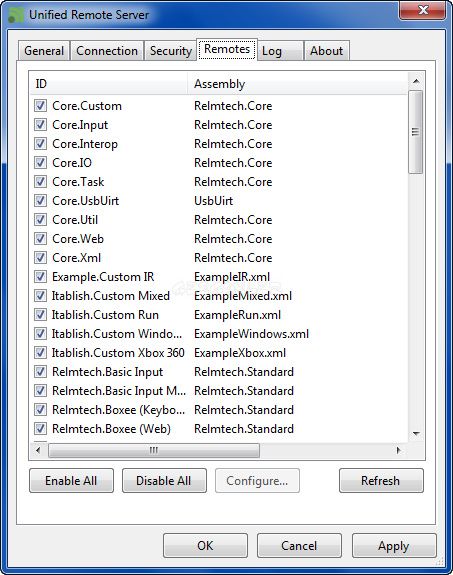Toggle the Example.Custom IR checkbox
The width and height of the screenshot is (453, 575).
click(x=40, y=276)
